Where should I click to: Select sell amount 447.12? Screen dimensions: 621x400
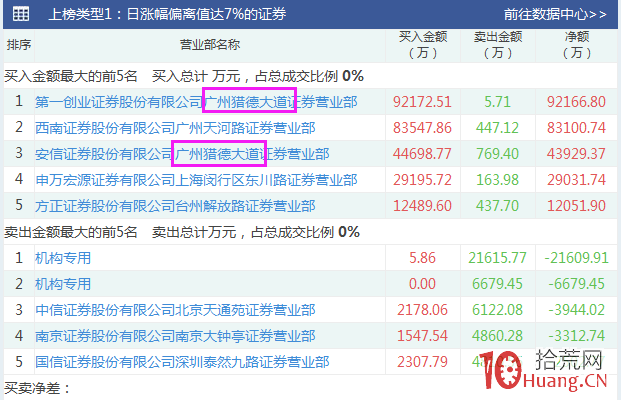[497, 128]
